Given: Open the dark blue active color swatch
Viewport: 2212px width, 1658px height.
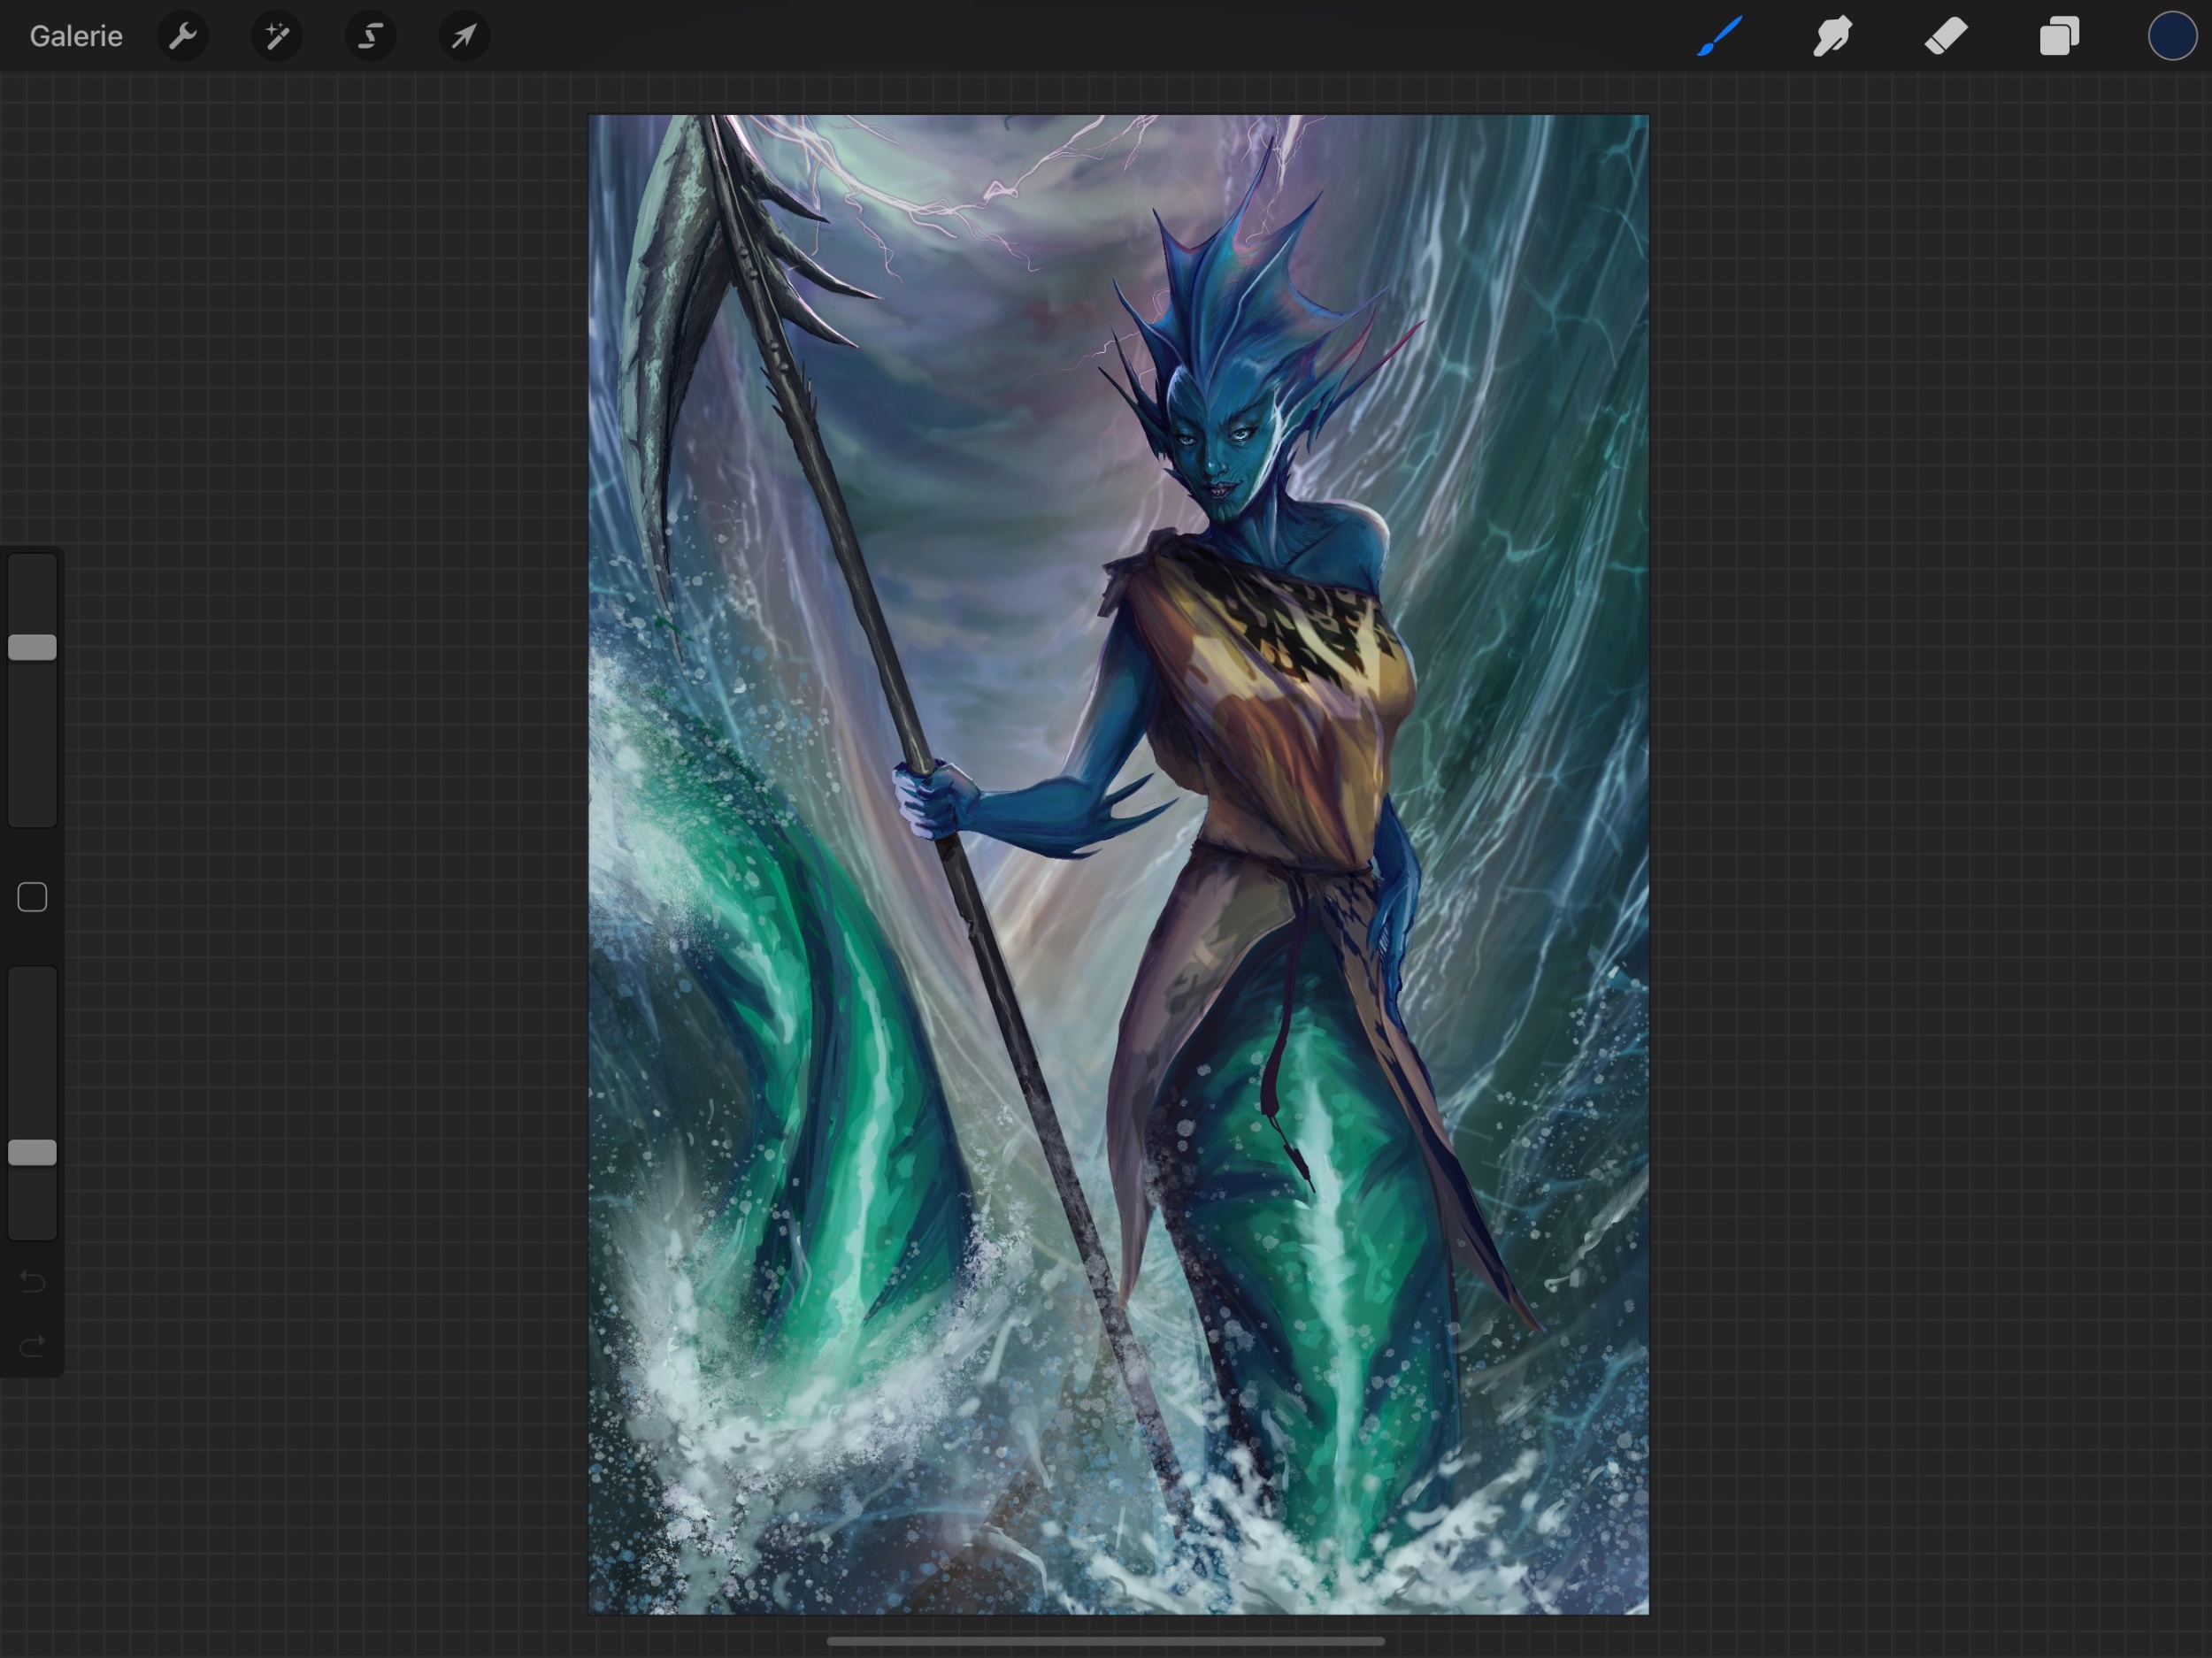Looking at the screenshot, I should click(x=2172, y=36).
